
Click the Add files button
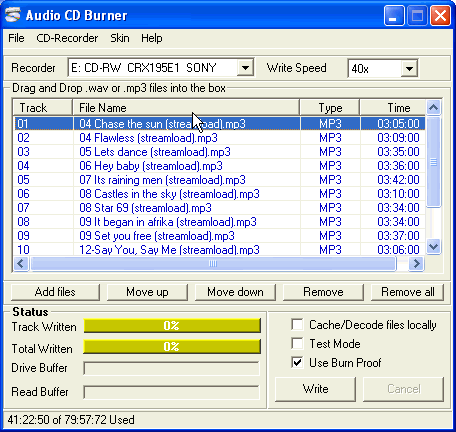(55, 292)
